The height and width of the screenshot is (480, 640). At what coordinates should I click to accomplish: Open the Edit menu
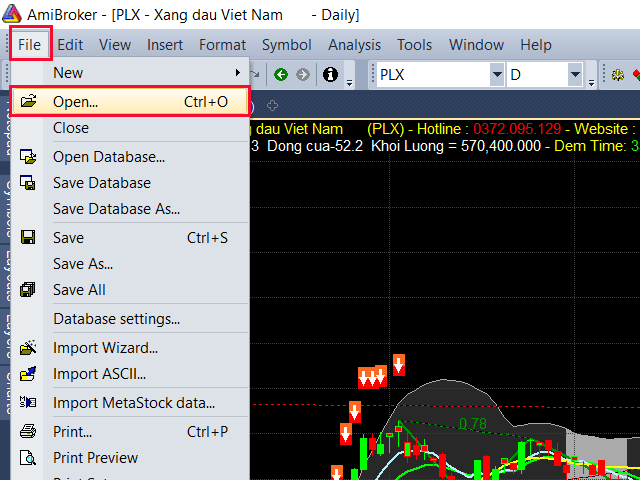point(70,44)
